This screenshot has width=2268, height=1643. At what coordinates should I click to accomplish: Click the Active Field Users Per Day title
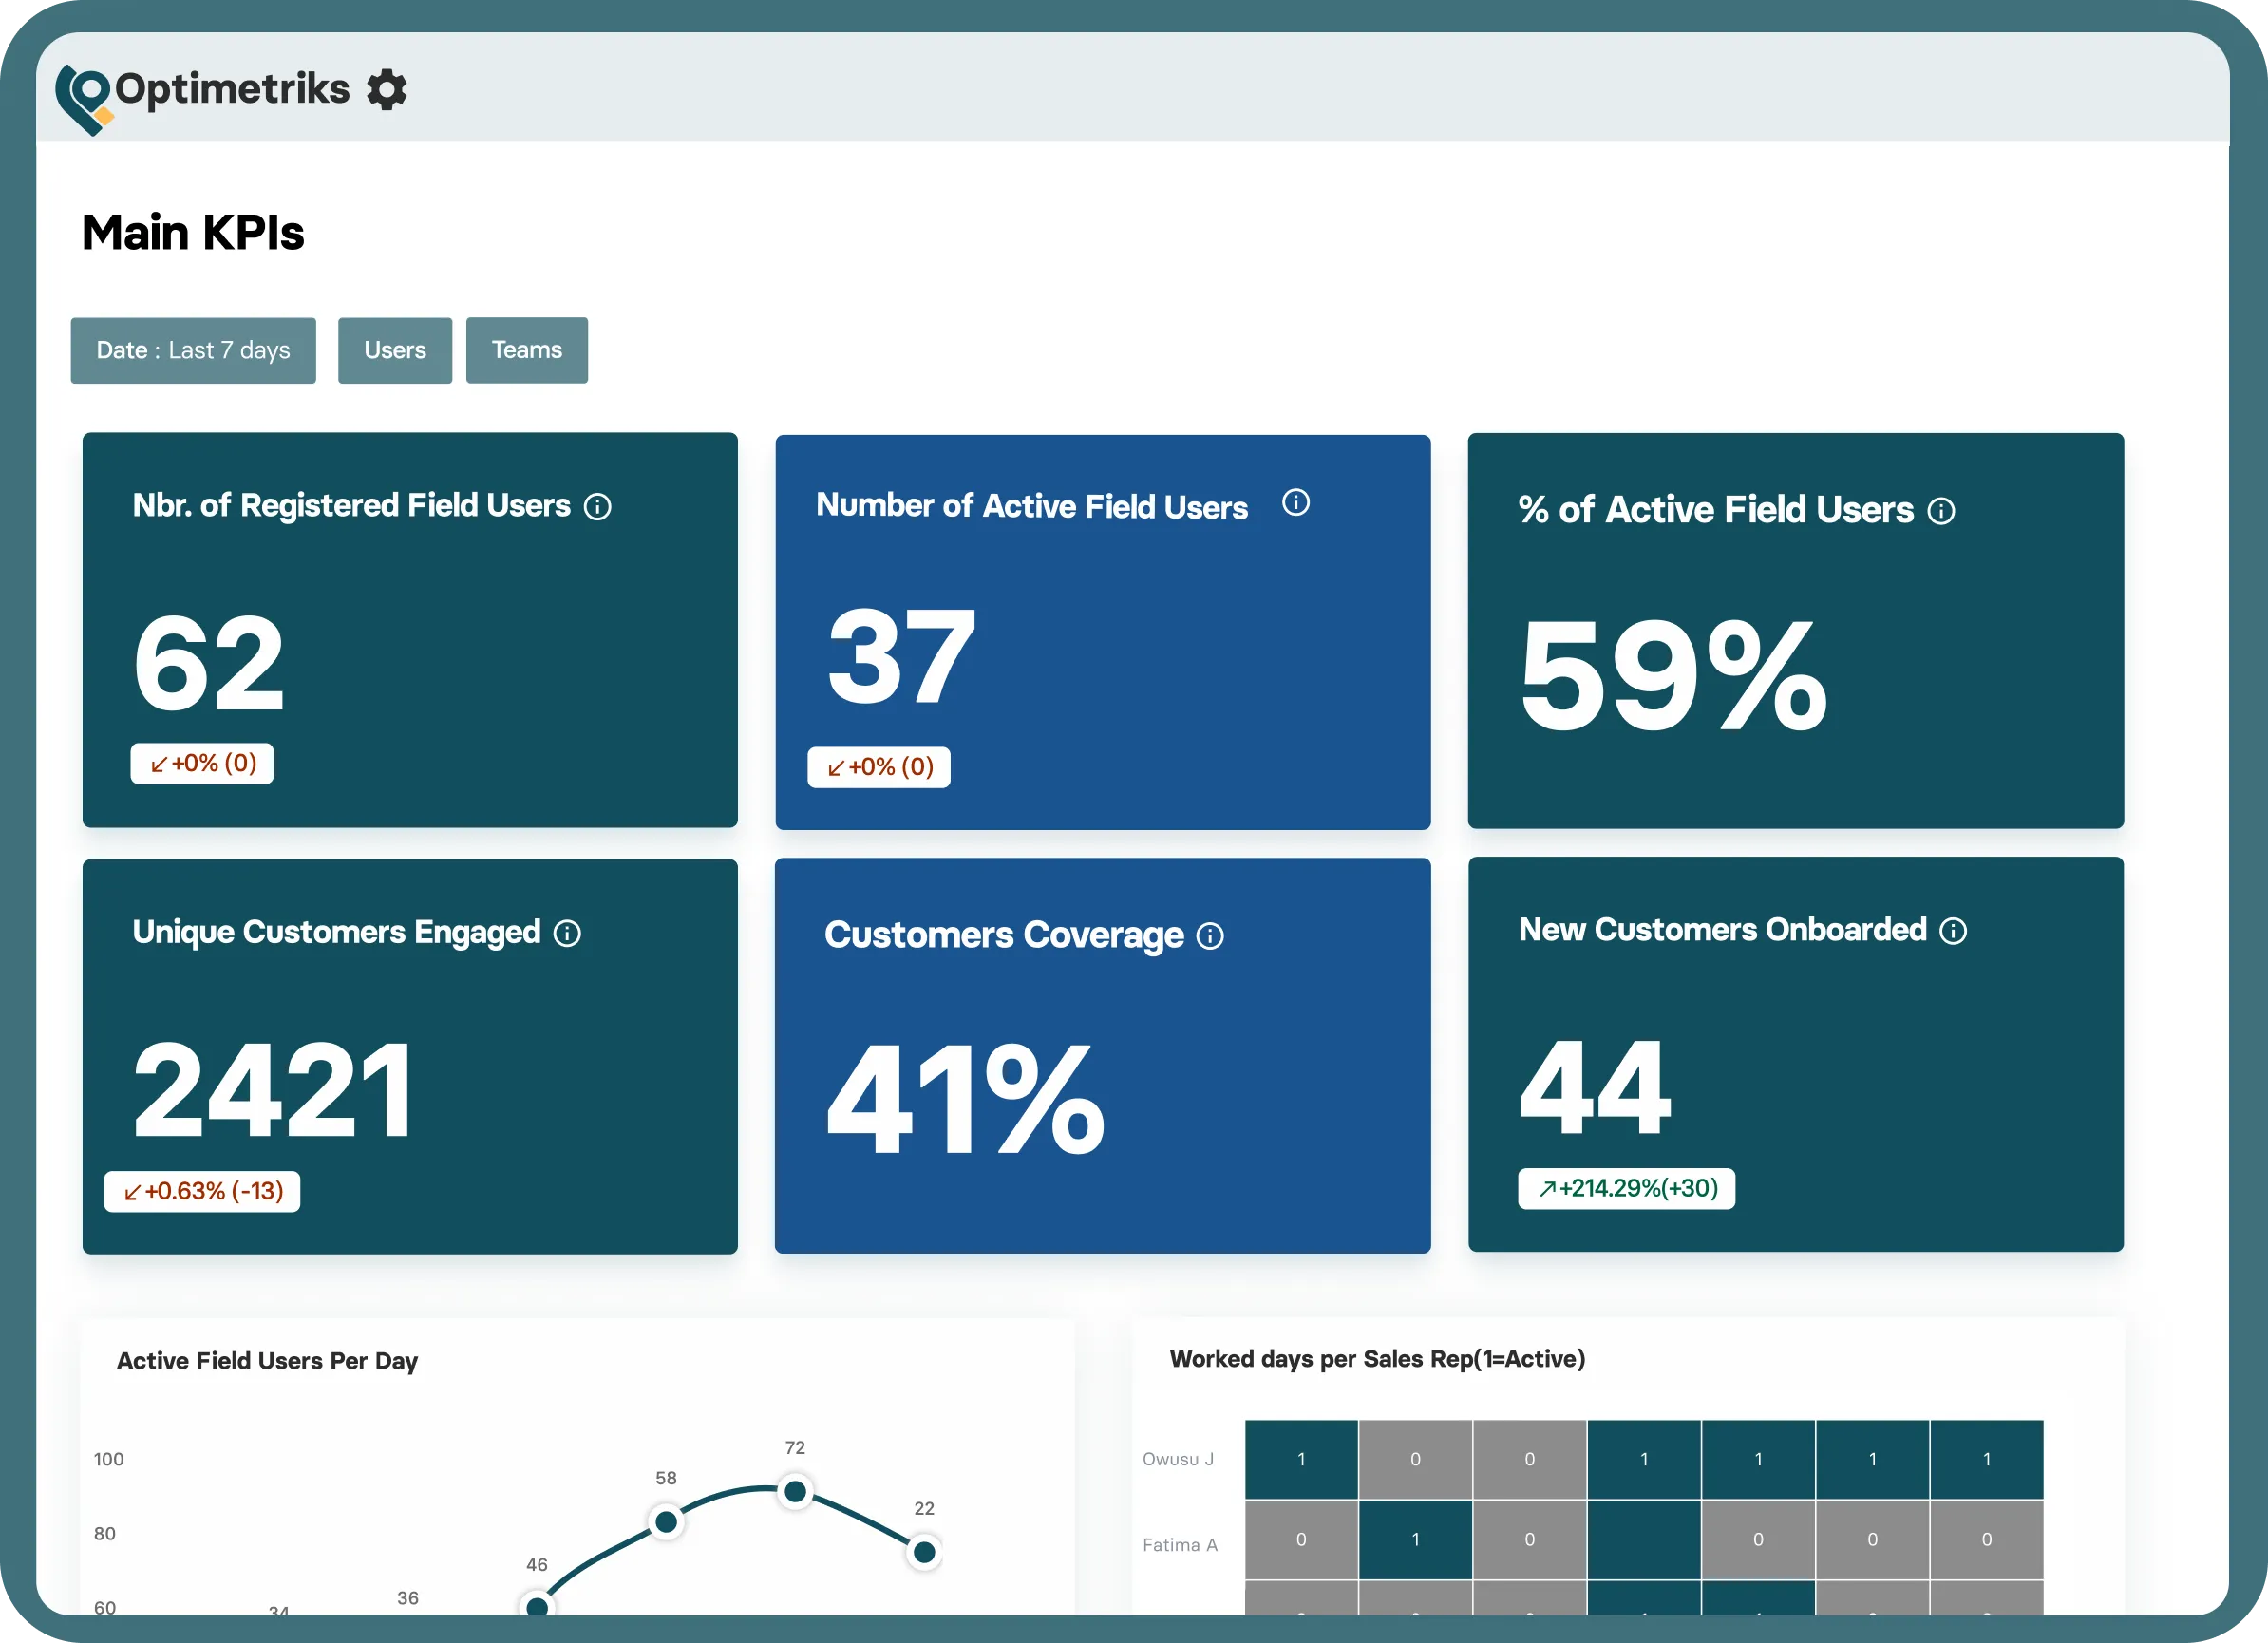click(x=267, y=1361)
